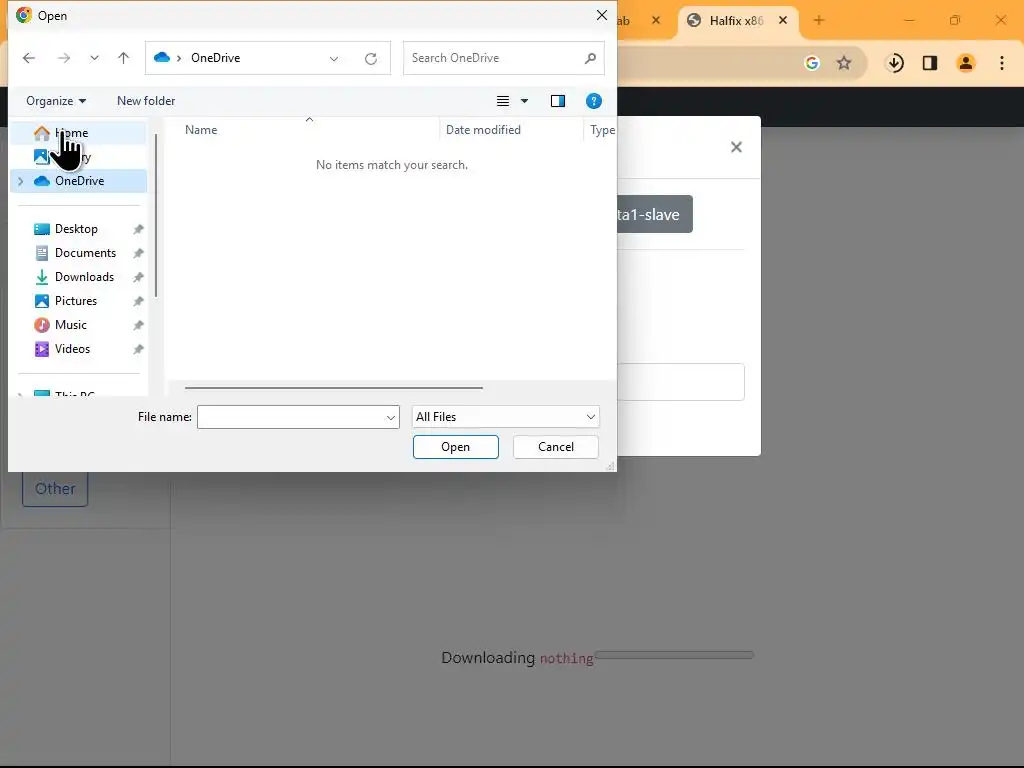Click the Downloading progress bar

point(675,655)
